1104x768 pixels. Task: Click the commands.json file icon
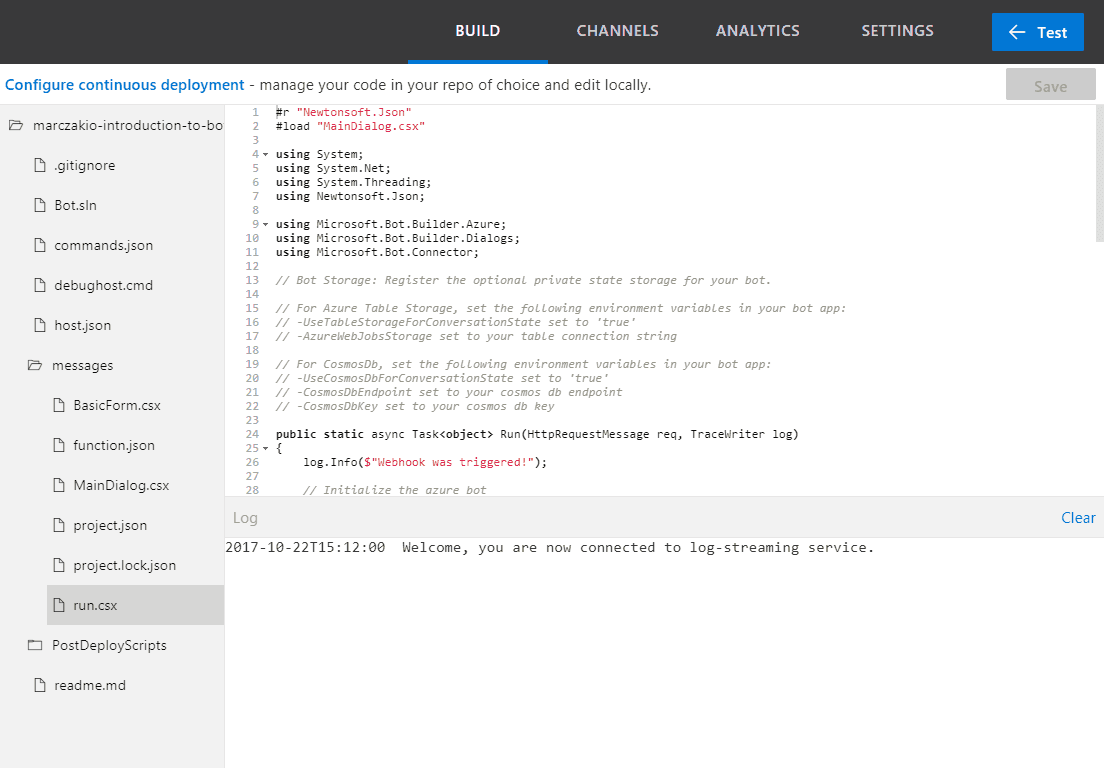click(40, 245)
